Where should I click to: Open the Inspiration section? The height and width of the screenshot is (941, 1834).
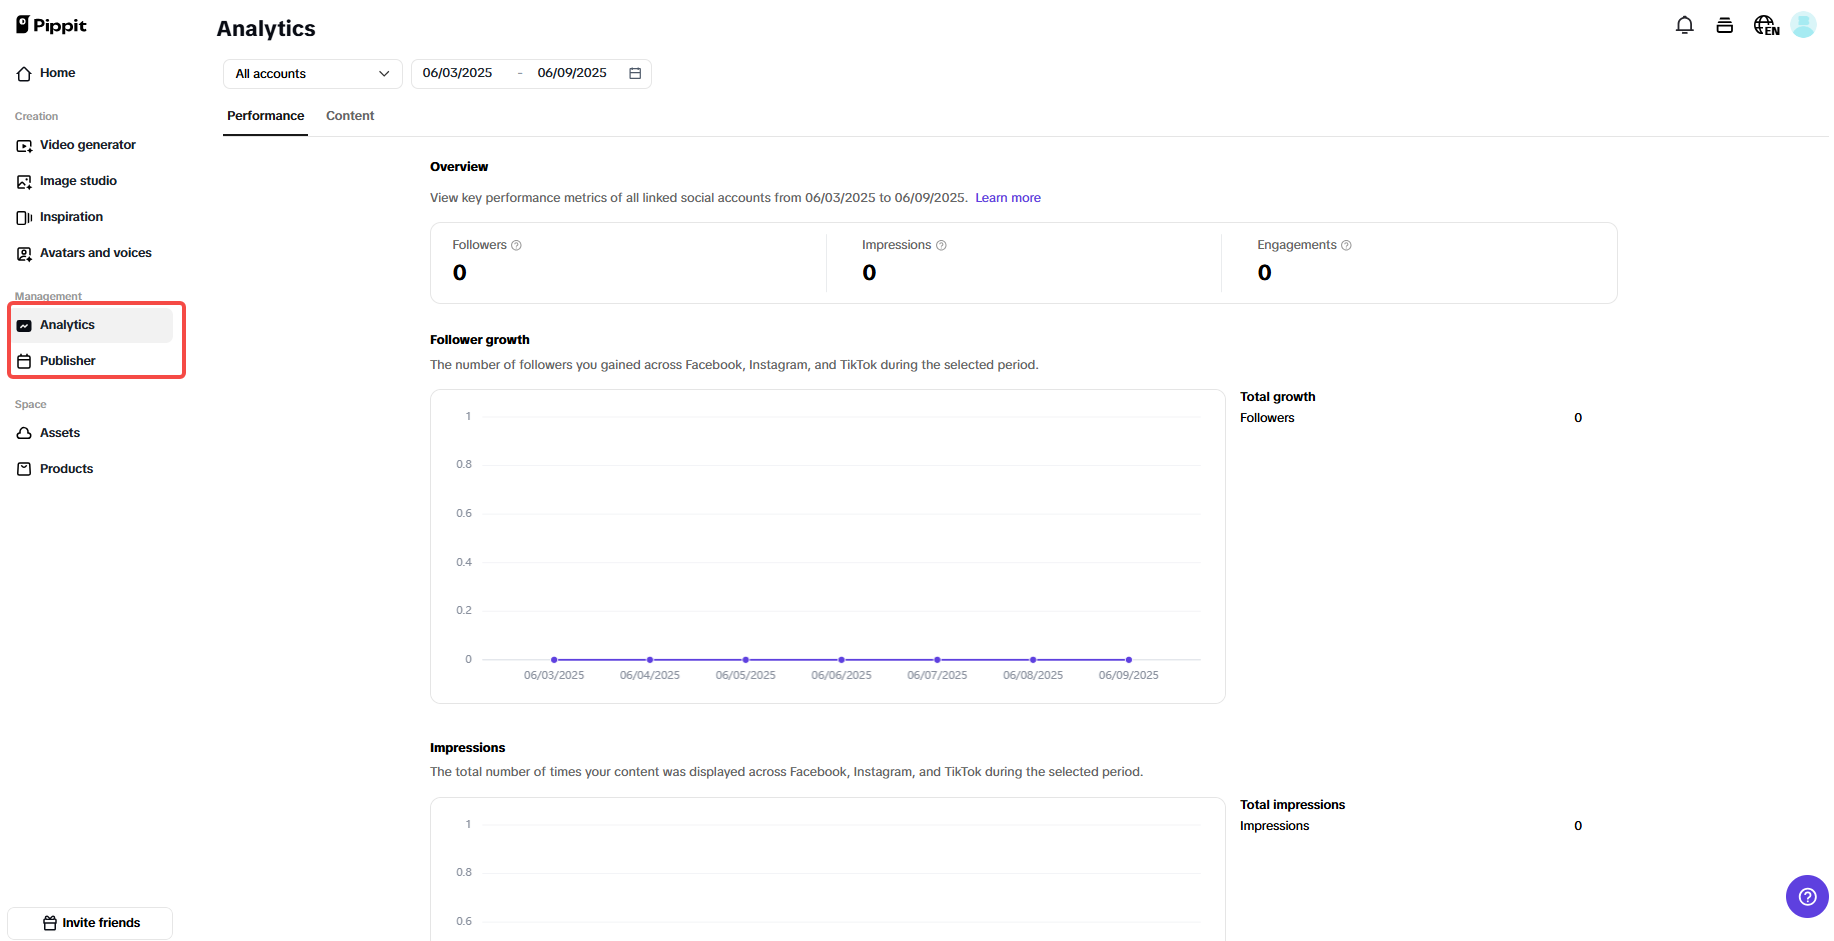[24, 217]
